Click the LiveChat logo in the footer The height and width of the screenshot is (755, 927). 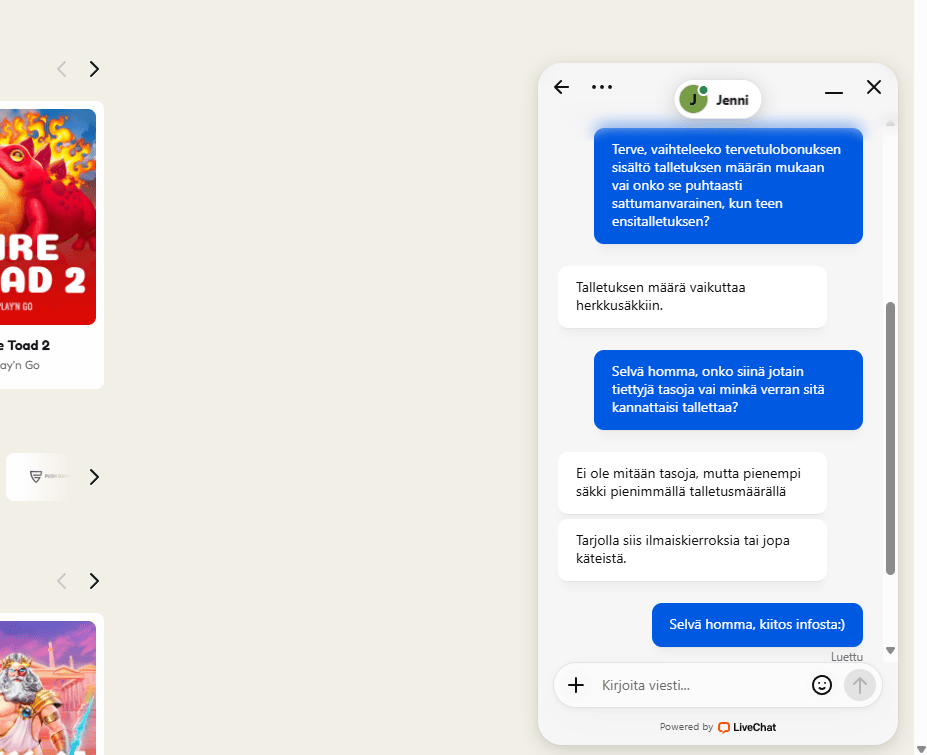[x=746, y=727]
